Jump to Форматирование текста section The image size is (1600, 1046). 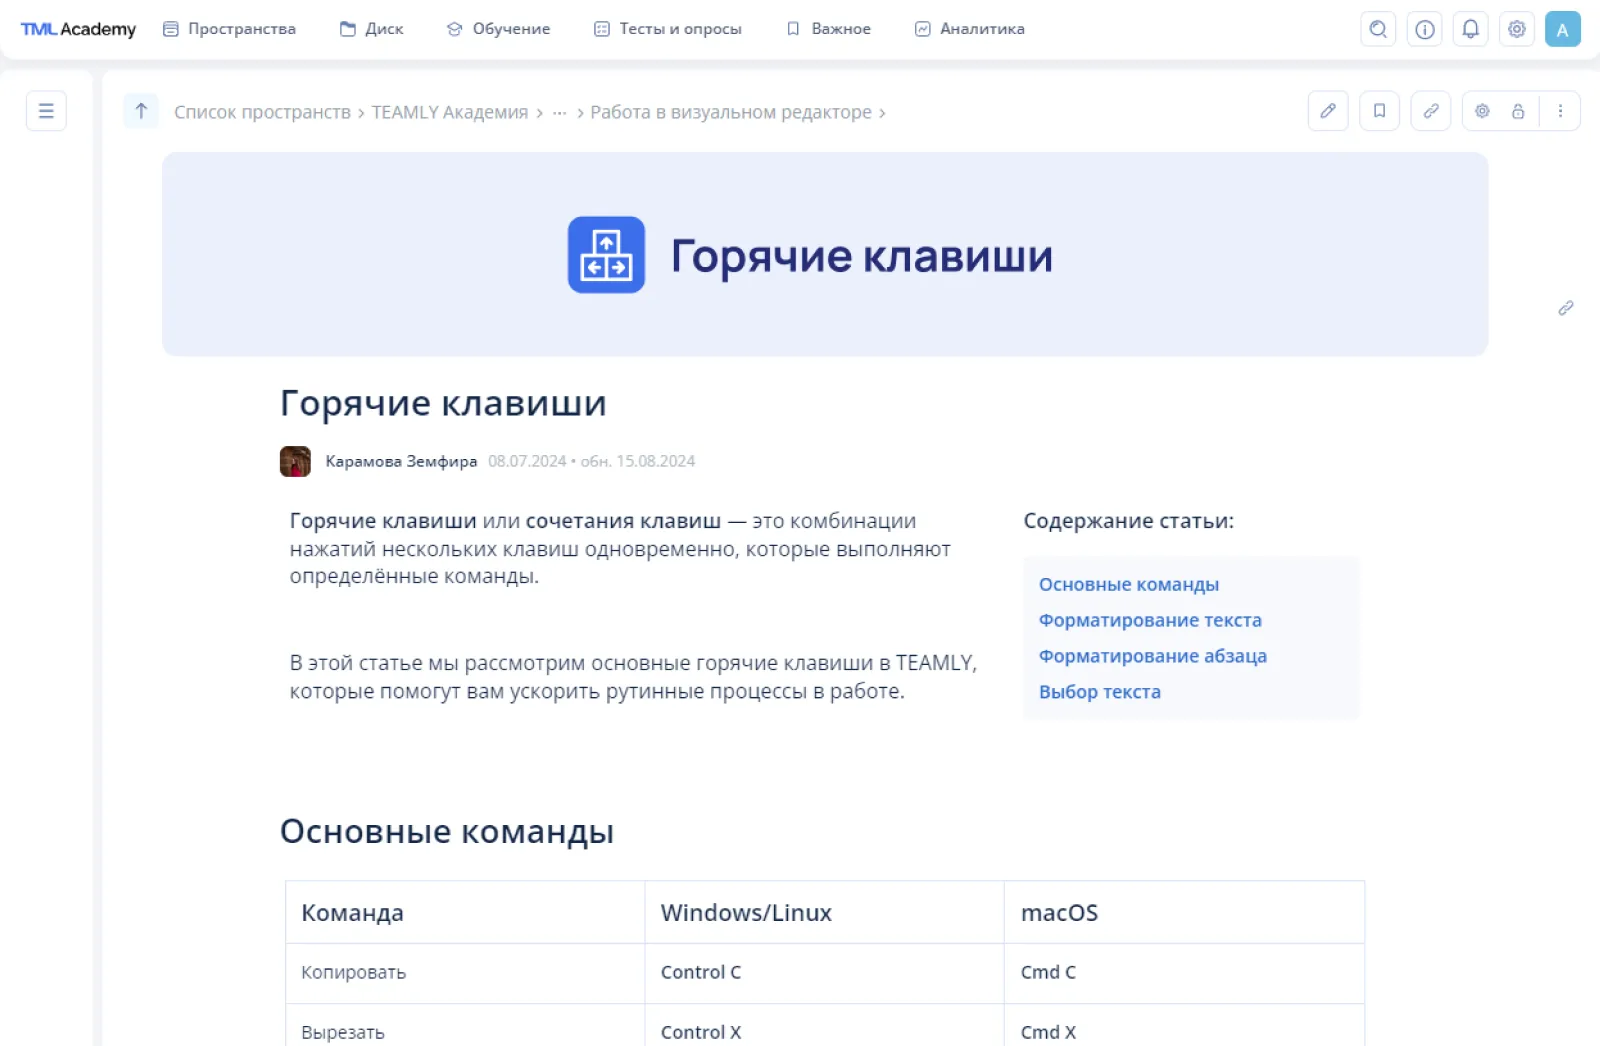click(1150, 620)
